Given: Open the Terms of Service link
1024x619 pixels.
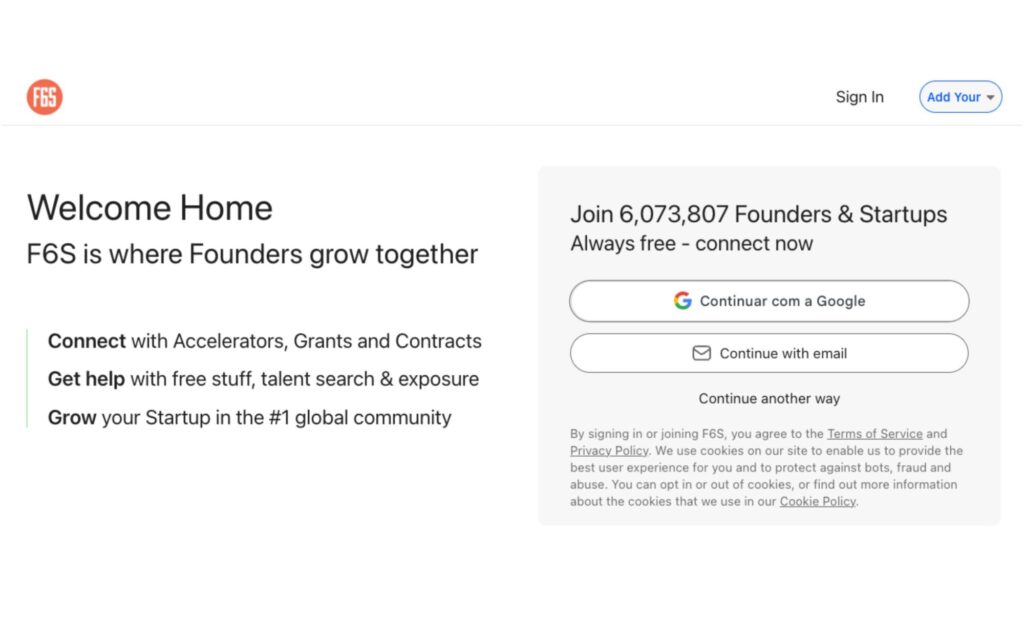Looking at the screenshot, I should (874, 434).
